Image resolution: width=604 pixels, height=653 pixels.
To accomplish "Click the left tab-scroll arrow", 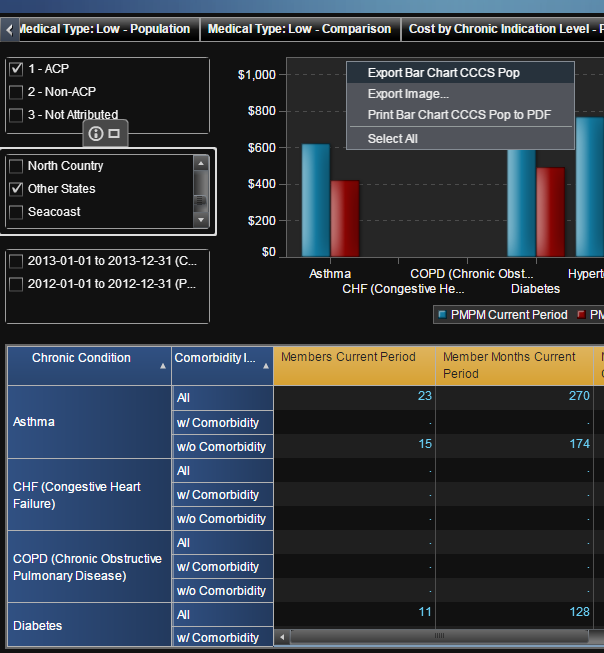I will (x=10, y=30).
